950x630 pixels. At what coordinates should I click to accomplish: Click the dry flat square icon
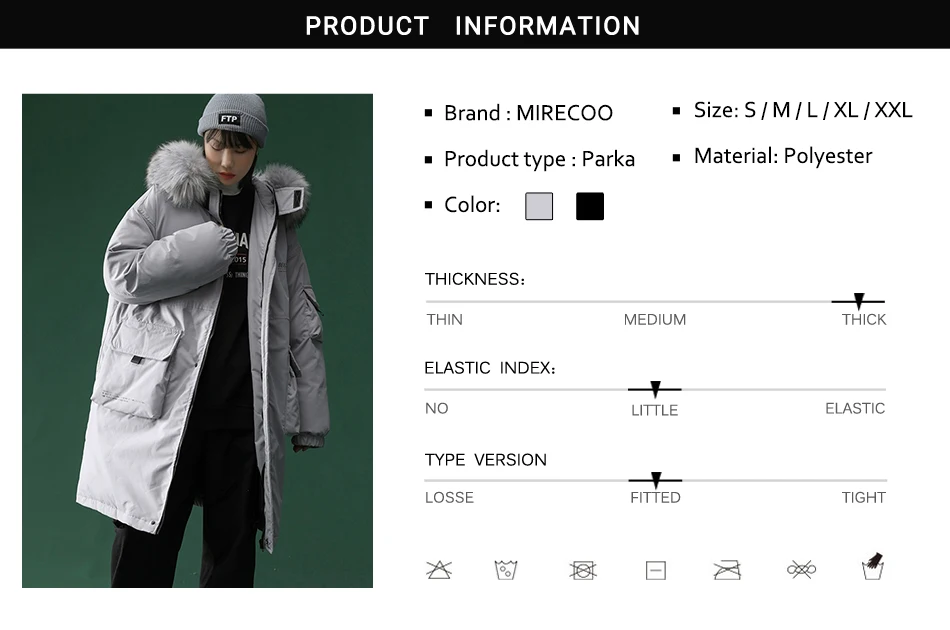(x=656, y=570)
